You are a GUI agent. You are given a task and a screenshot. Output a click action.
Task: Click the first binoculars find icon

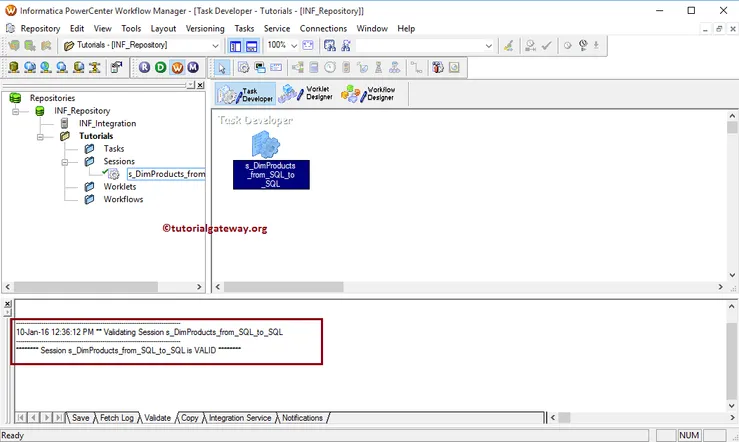click(x=330, y=45)
